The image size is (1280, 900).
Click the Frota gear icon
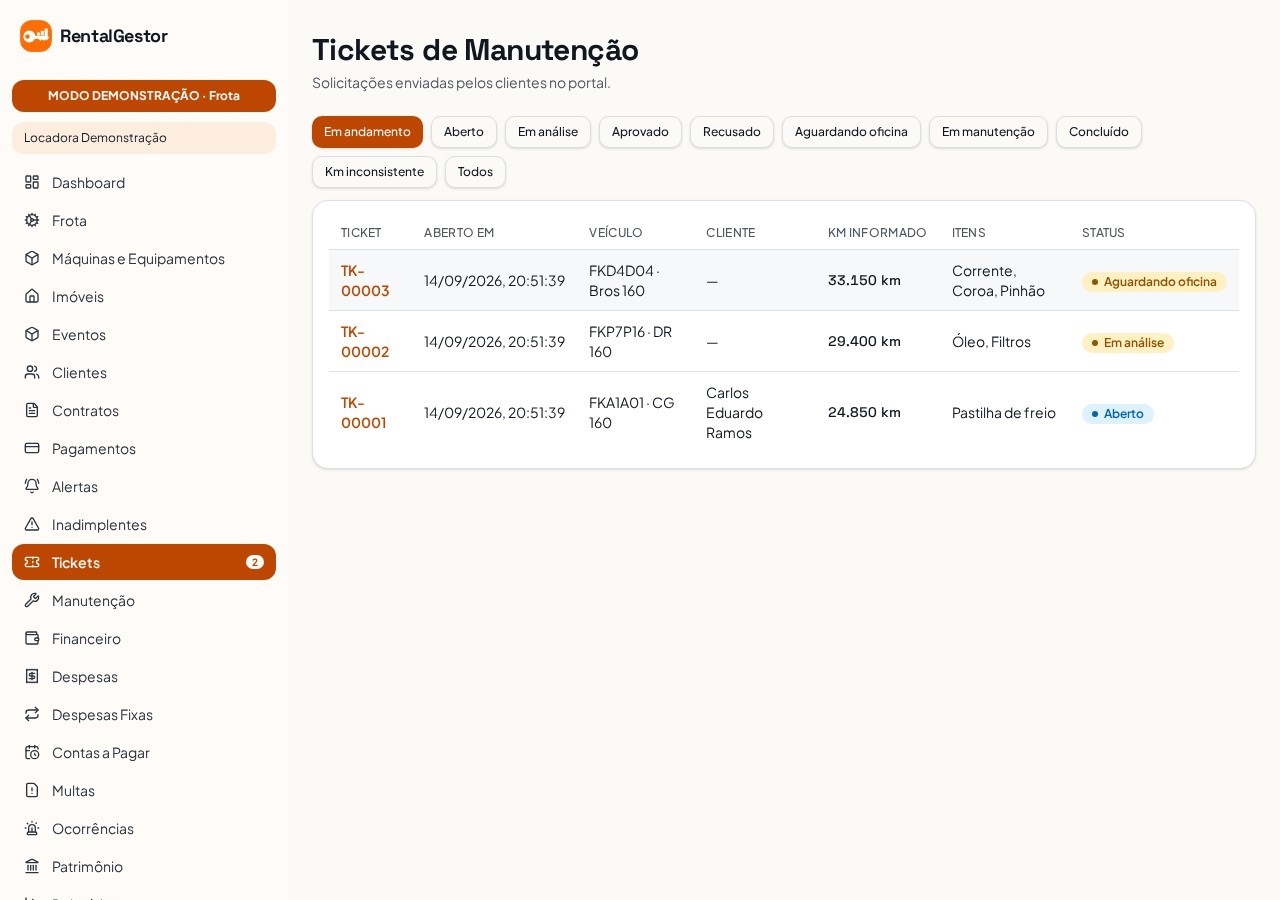32,220
